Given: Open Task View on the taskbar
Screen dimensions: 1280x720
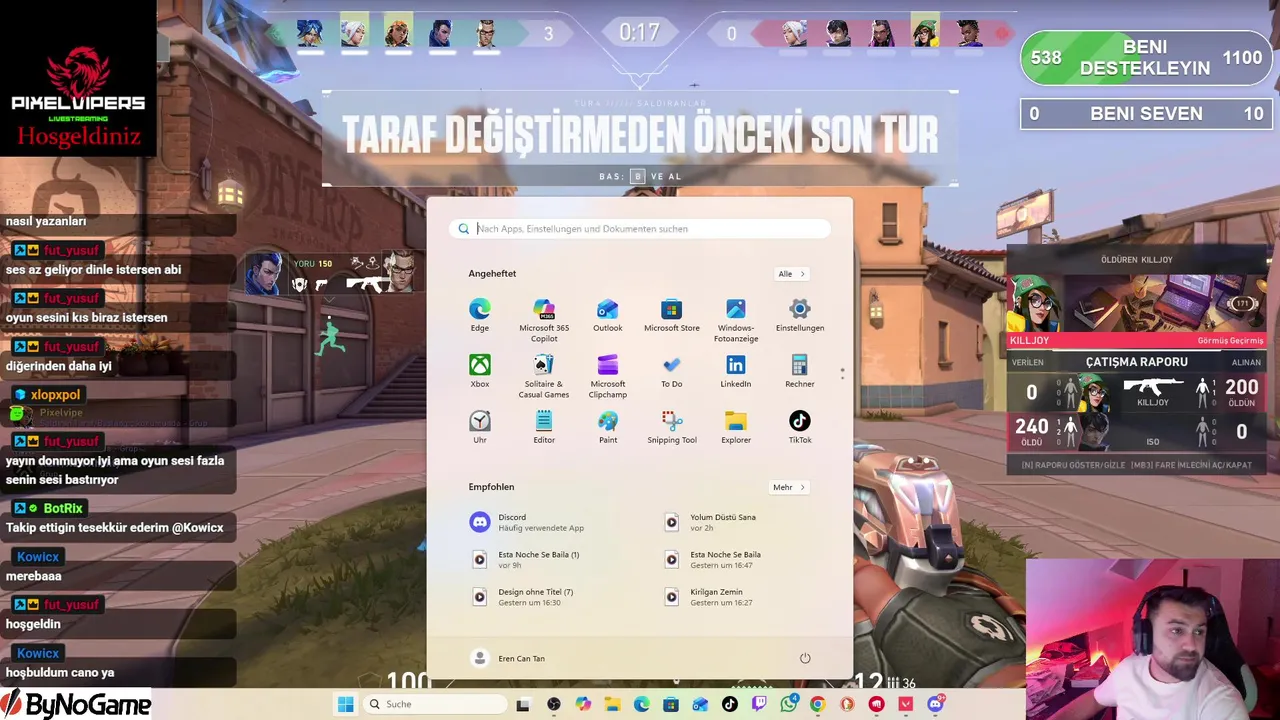Looking at the screenshot, I should 522,704.
